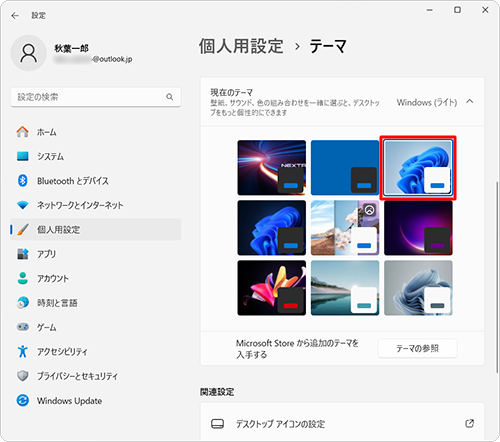Screen dimensions: 500x442
Task: Go back with the arrow icon
Action: click(15, 15)
